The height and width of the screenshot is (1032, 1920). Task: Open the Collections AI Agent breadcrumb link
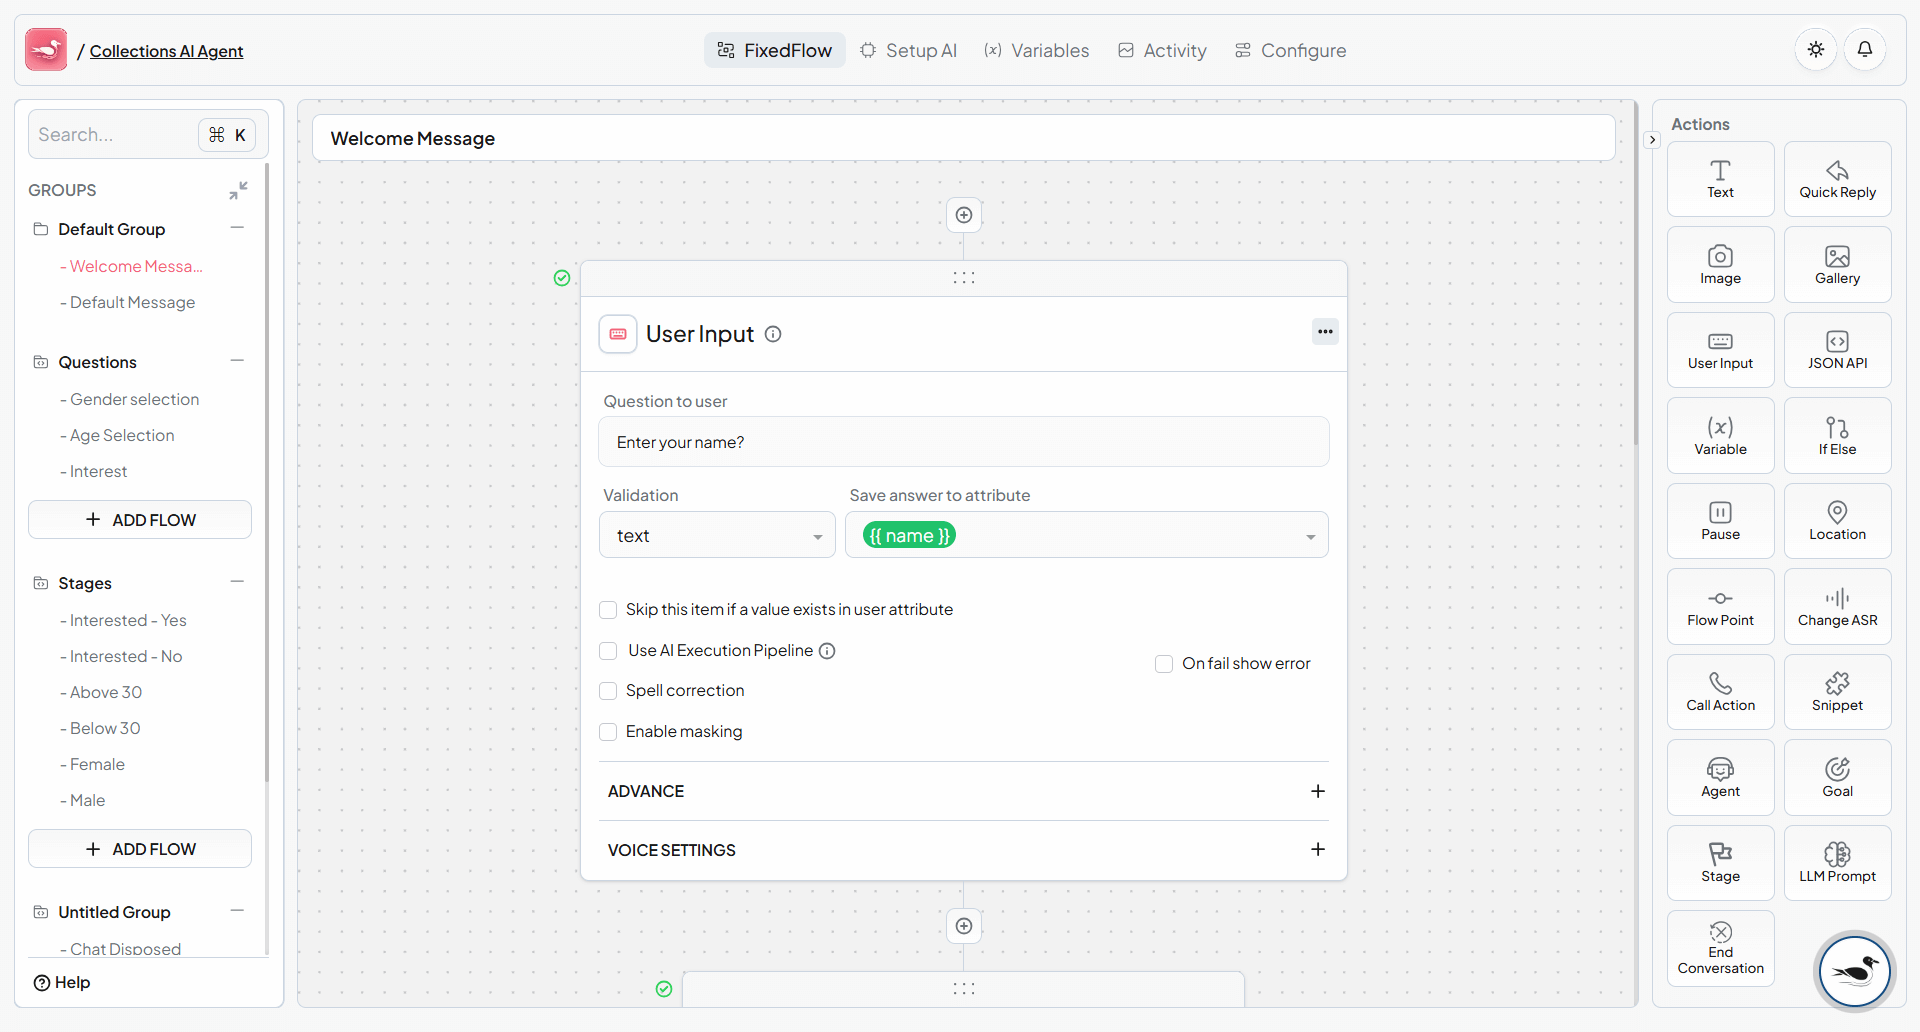point(166,51)
